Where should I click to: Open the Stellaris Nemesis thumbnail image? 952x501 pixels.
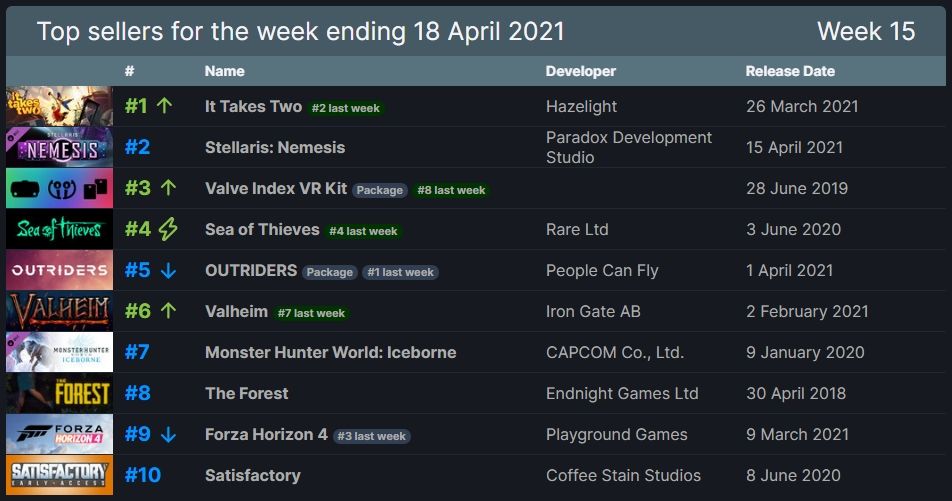tap(59, 147)
